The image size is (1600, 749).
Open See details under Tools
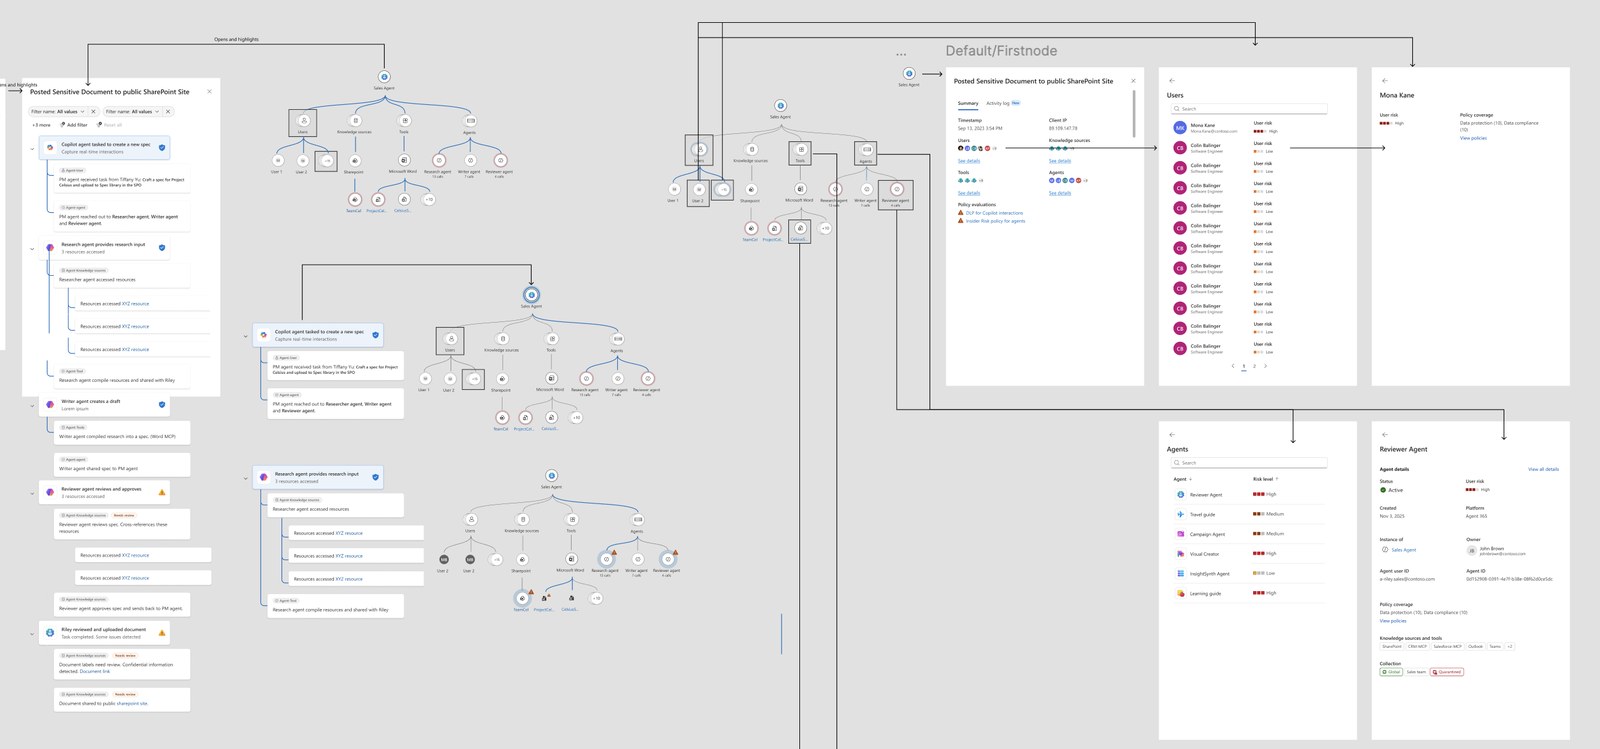[x=969, y=193]
